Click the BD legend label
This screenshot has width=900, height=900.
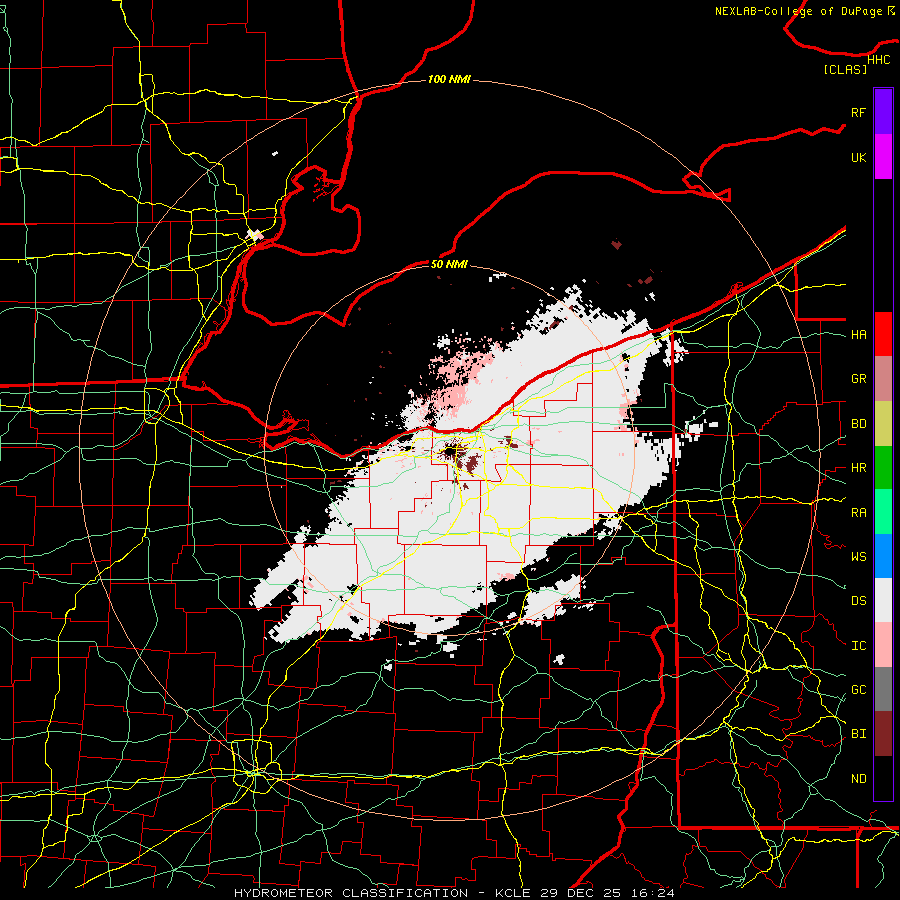(x=858, y=424)
